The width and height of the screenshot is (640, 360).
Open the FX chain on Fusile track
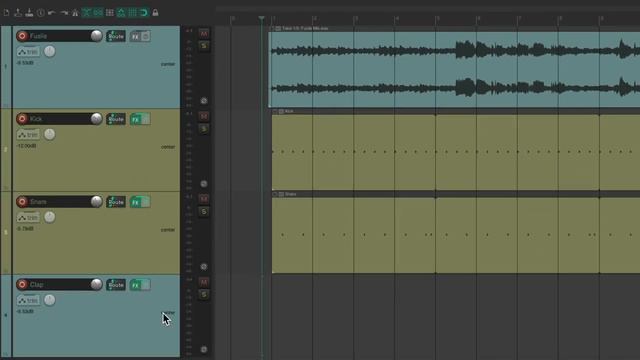click(x=136, y=36)
